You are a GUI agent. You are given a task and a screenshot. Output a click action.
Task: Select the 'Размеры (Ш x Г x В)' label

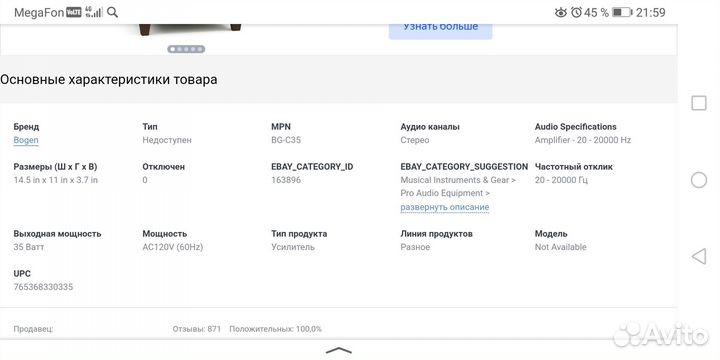(55, 167)
